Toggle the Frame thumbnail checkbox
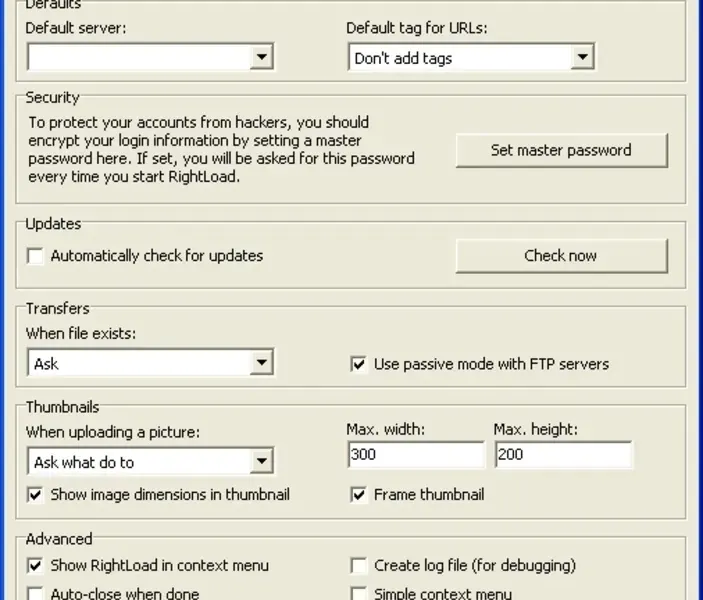 359,495
